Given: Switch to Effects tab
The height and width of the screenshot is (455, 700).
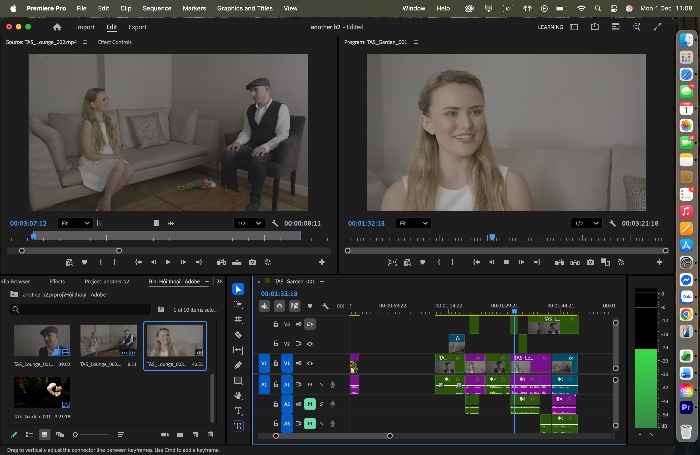Looking at the screenshot, I should pyautogui.click(x=57, y=281).
